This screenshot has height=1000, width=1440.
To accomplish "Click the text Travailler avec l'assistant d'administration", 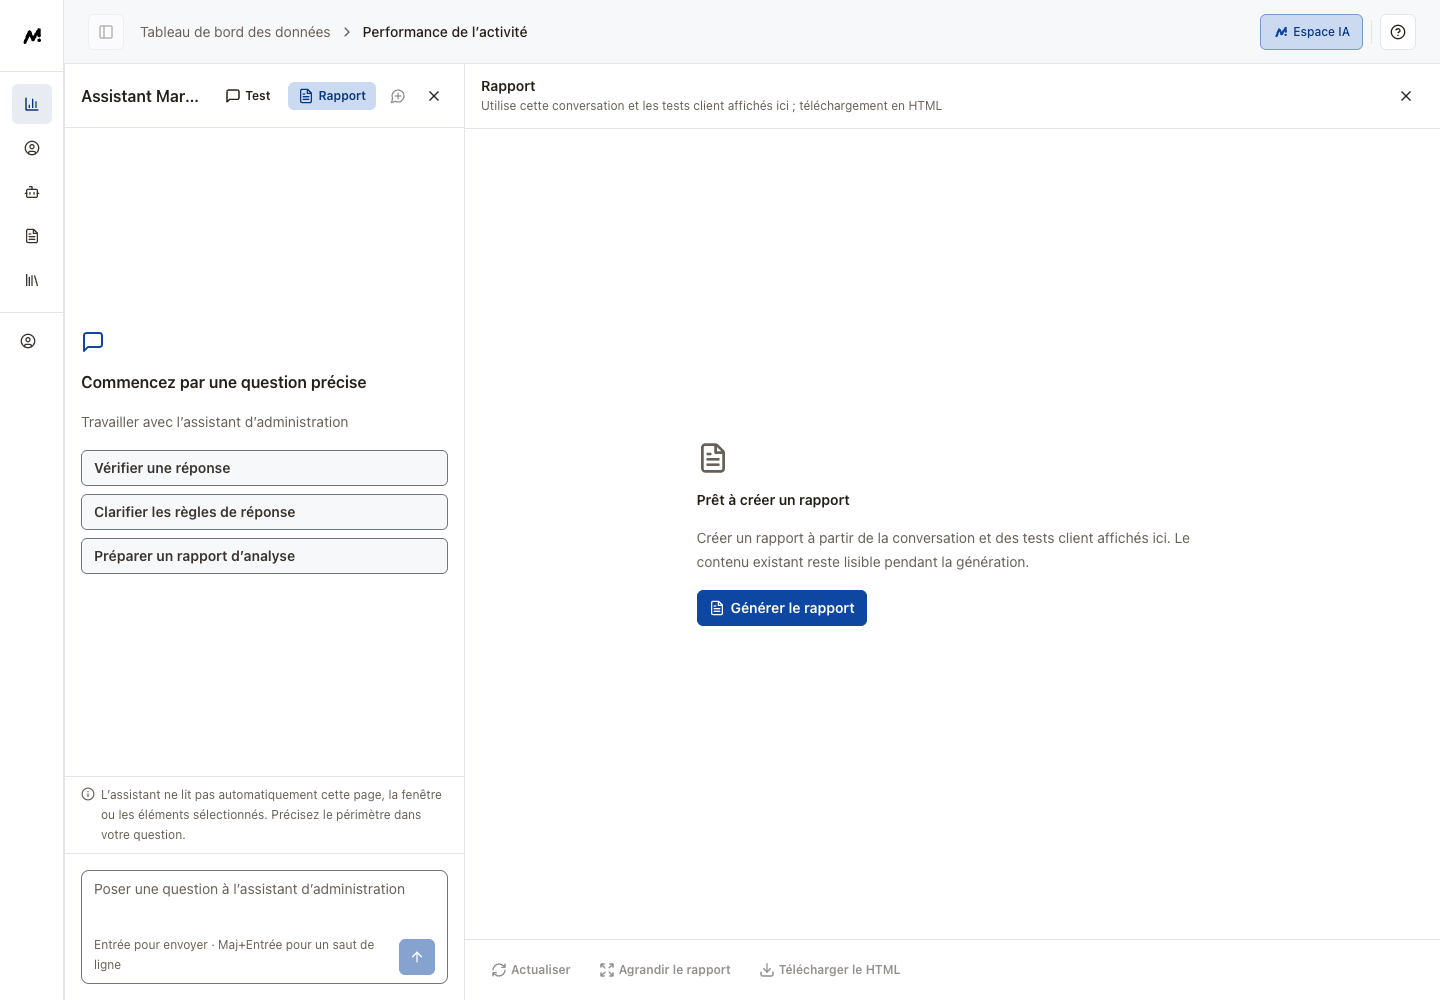I will [x=215, y=422].
